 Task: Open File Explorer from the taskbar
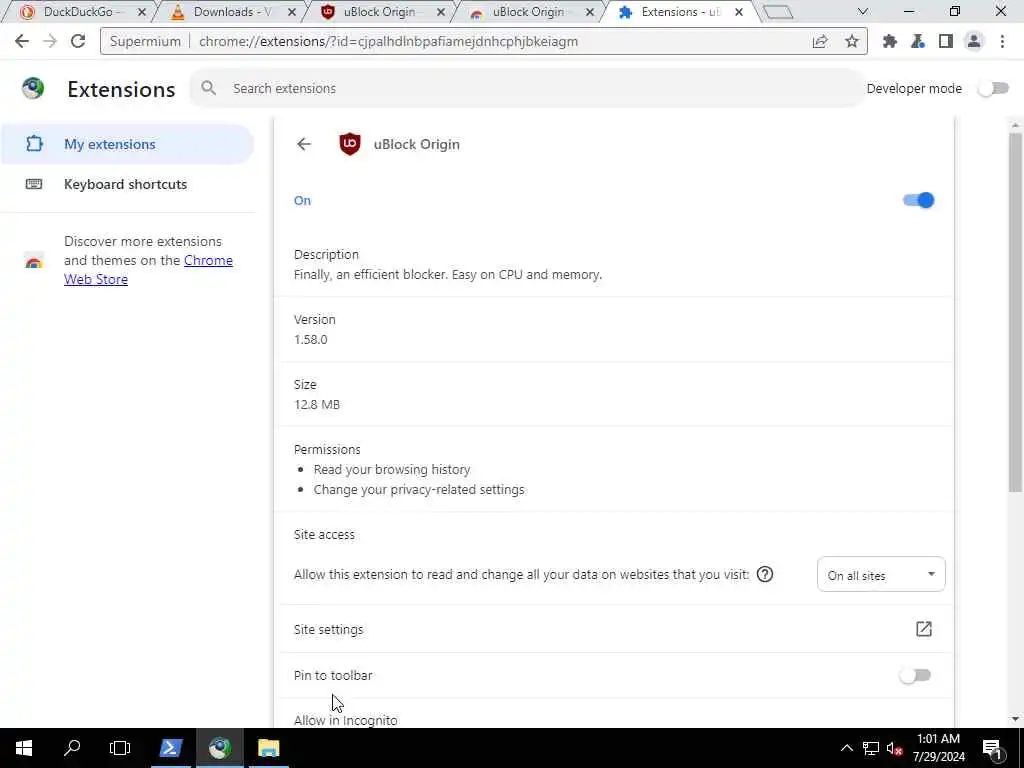tap(268, 748)
